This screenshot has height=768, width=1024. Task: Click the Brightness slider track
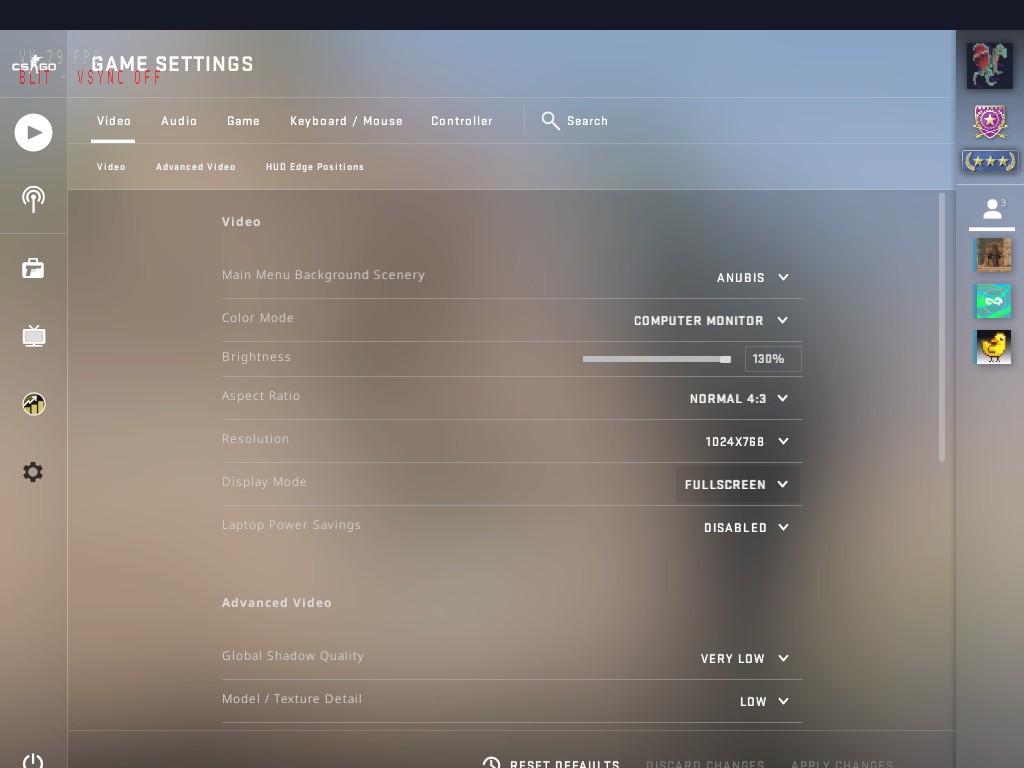[x=656, y=359]
